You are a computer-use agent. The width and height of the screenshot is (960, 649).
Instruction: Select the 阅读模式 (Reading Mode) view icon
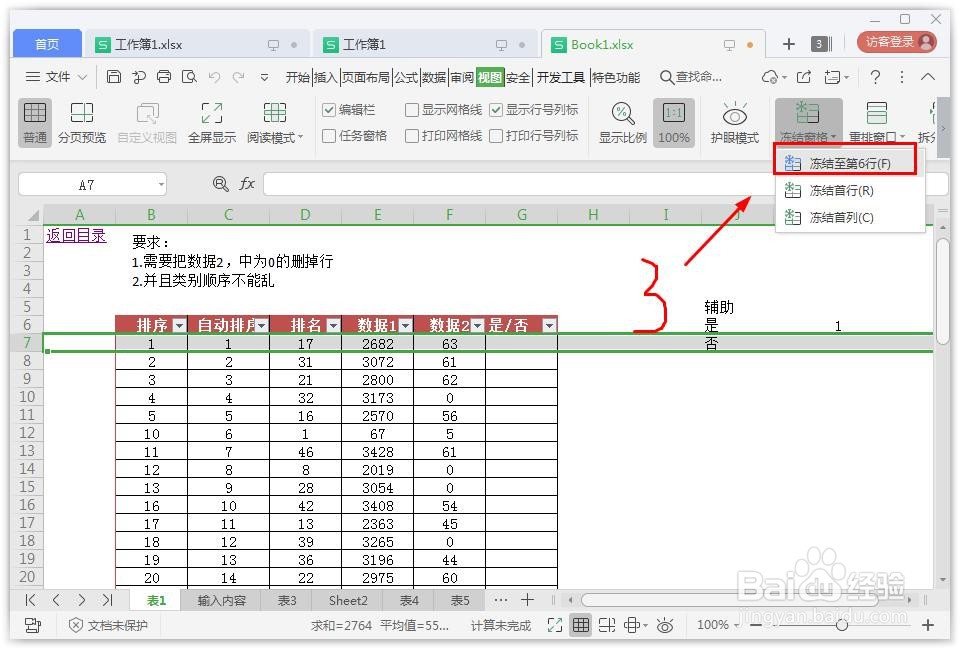click(272, 122)
